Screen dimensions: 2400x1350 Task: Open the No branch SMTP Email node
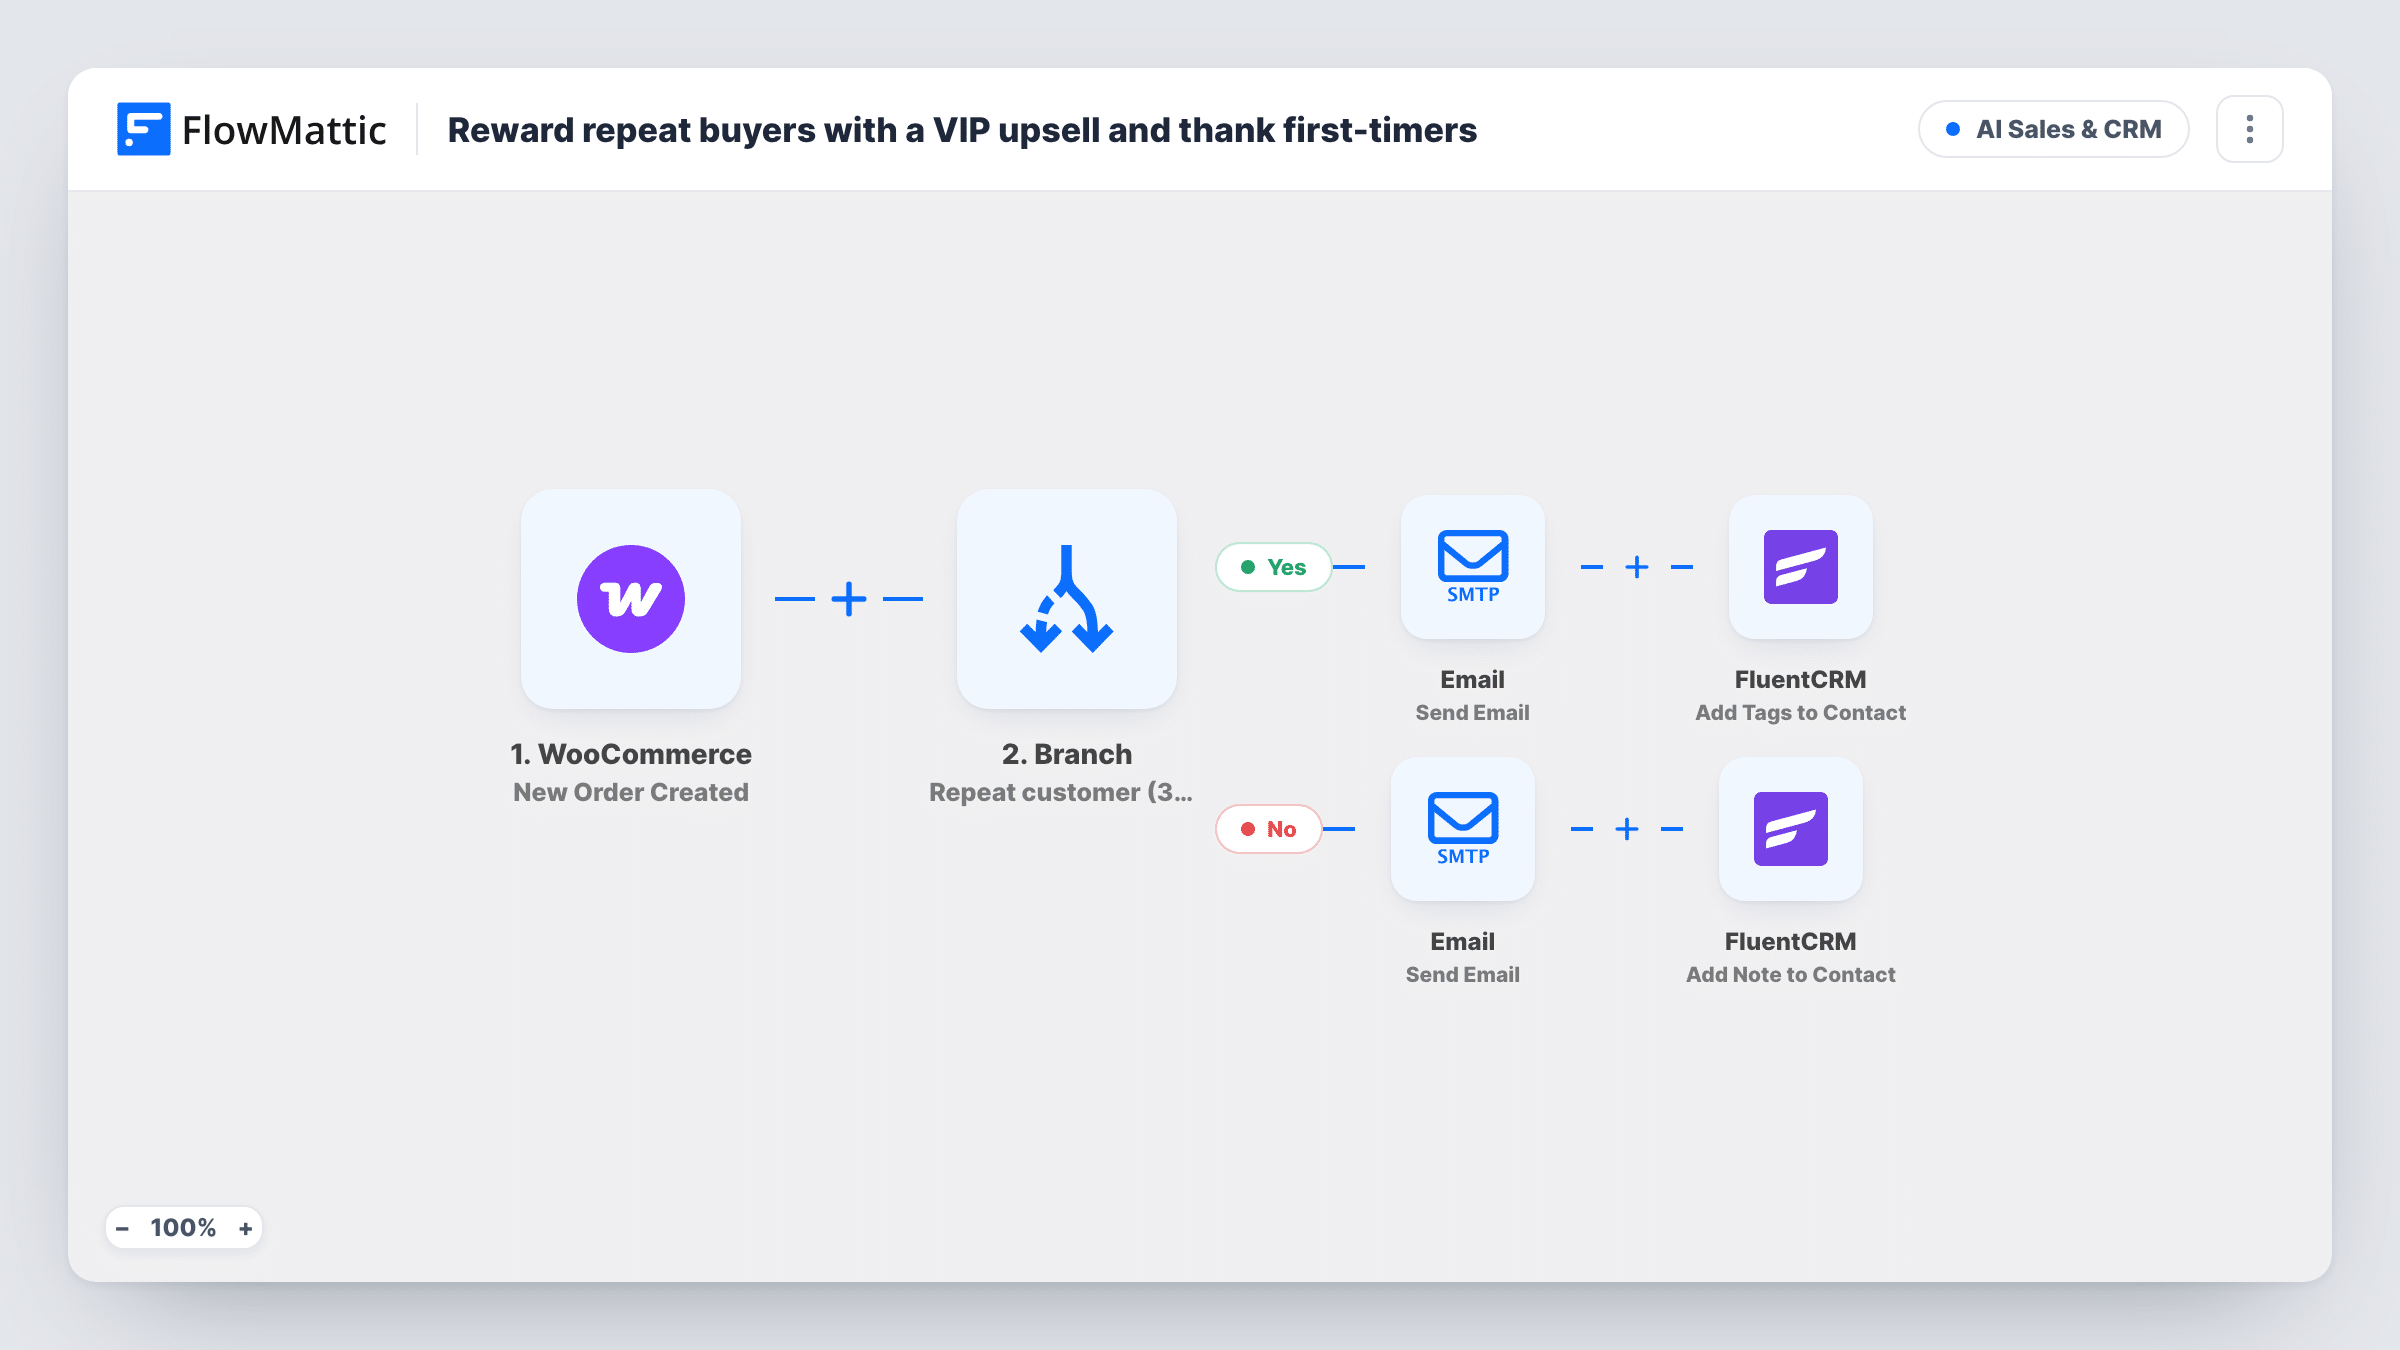point(1463,829)
